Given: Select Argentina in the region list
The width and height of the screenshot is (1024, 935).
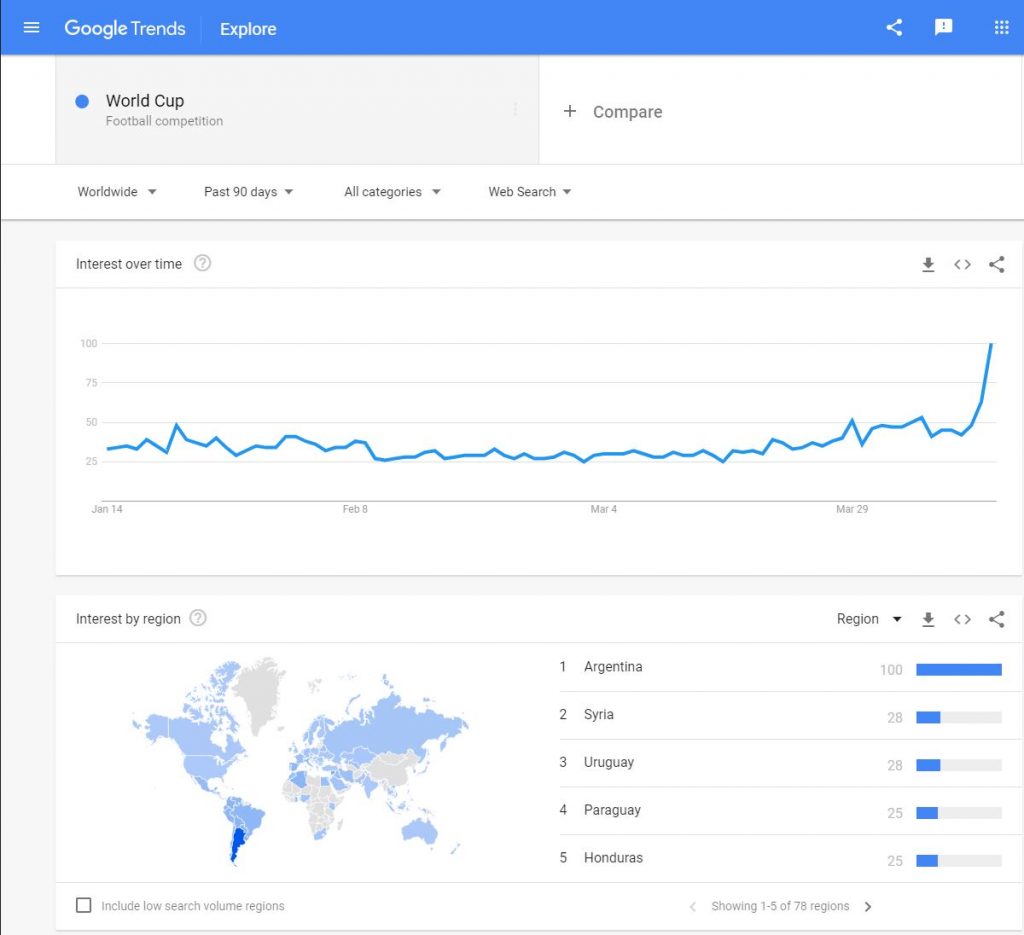Looking at the screenshot, I should tap(613, 667).
